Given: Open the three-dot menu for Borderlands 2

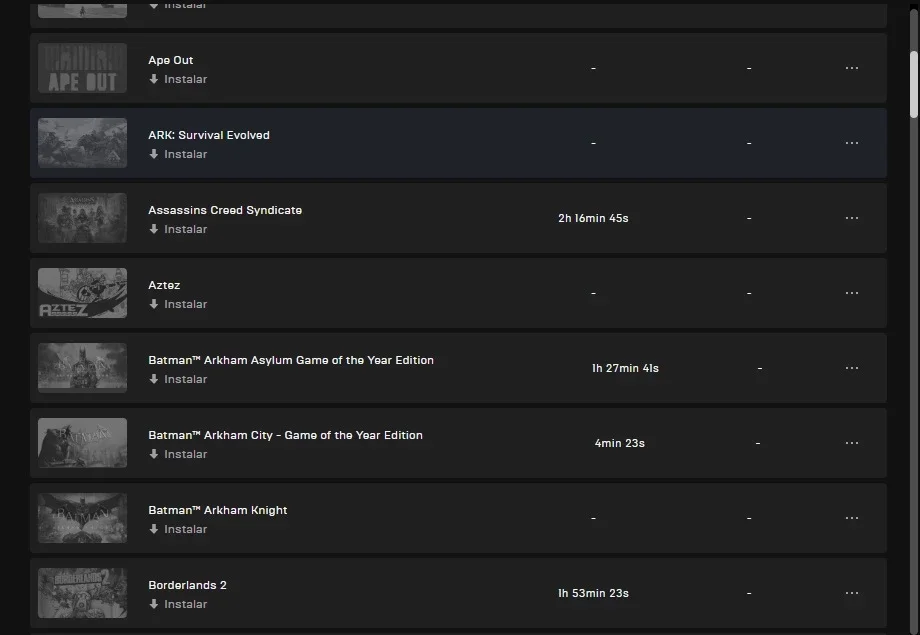Looking at the screenshot, I should pyautogui.click(x=851, y=593).
